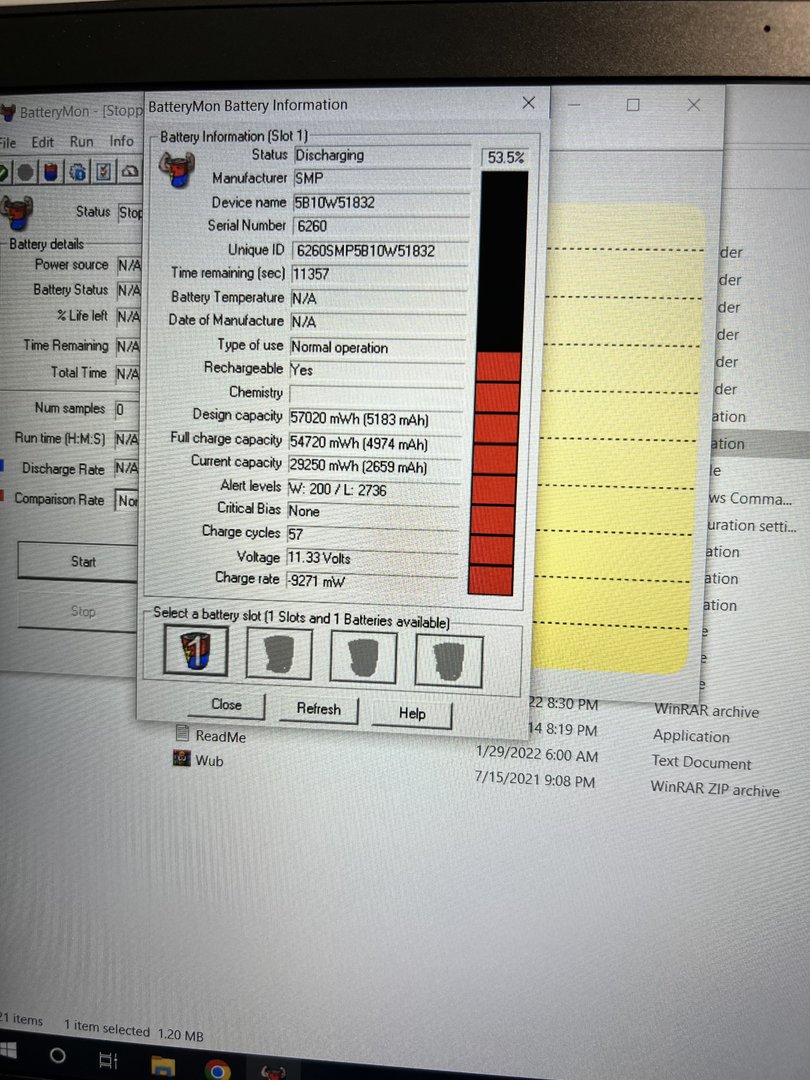
Task: Open Chrome from the taskbar
Action: [217, 1066]
